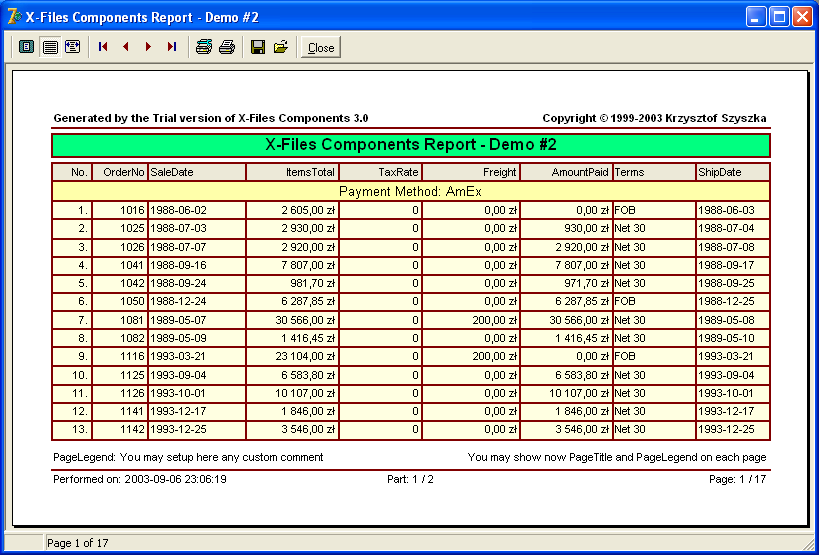Select the whole-page zoom view icon
Image resolution: width=819 pixels, height=555 pixels.
[x=27, y=47]
